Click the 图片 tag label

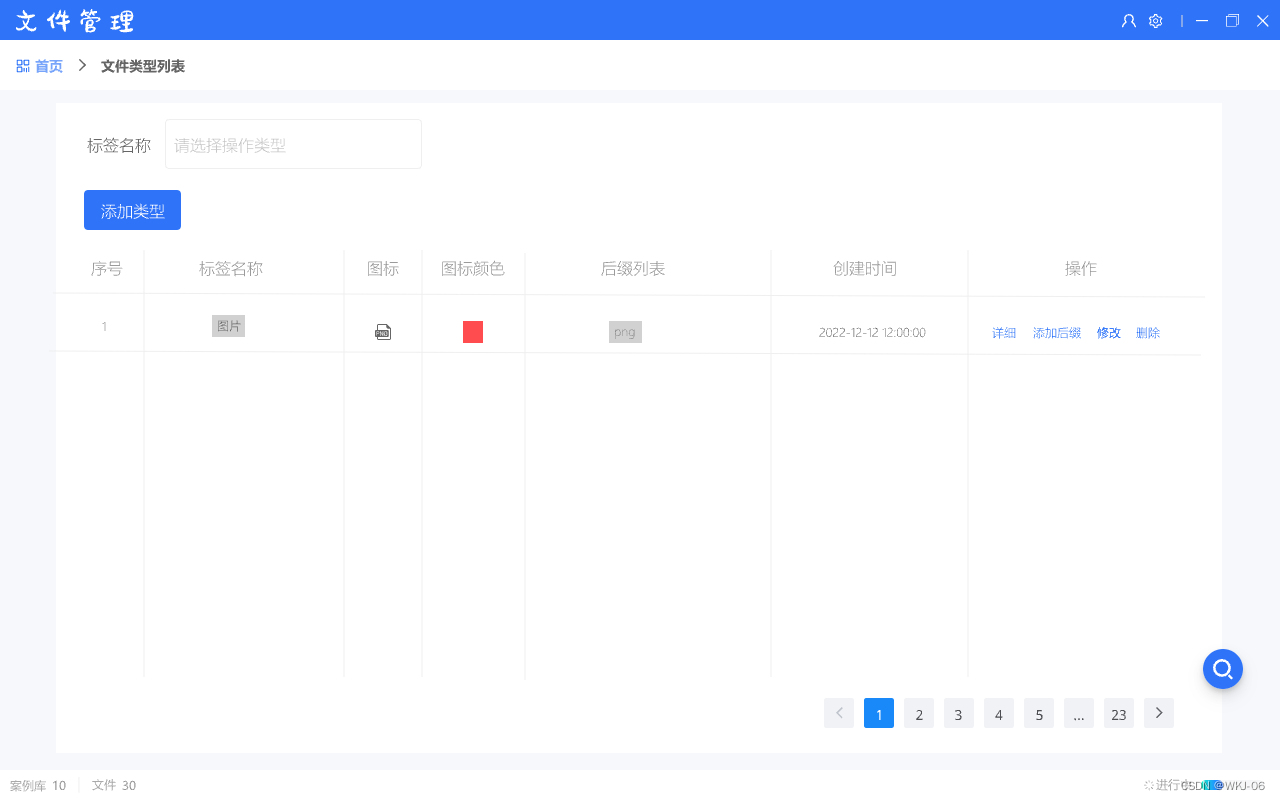(228, 326)
